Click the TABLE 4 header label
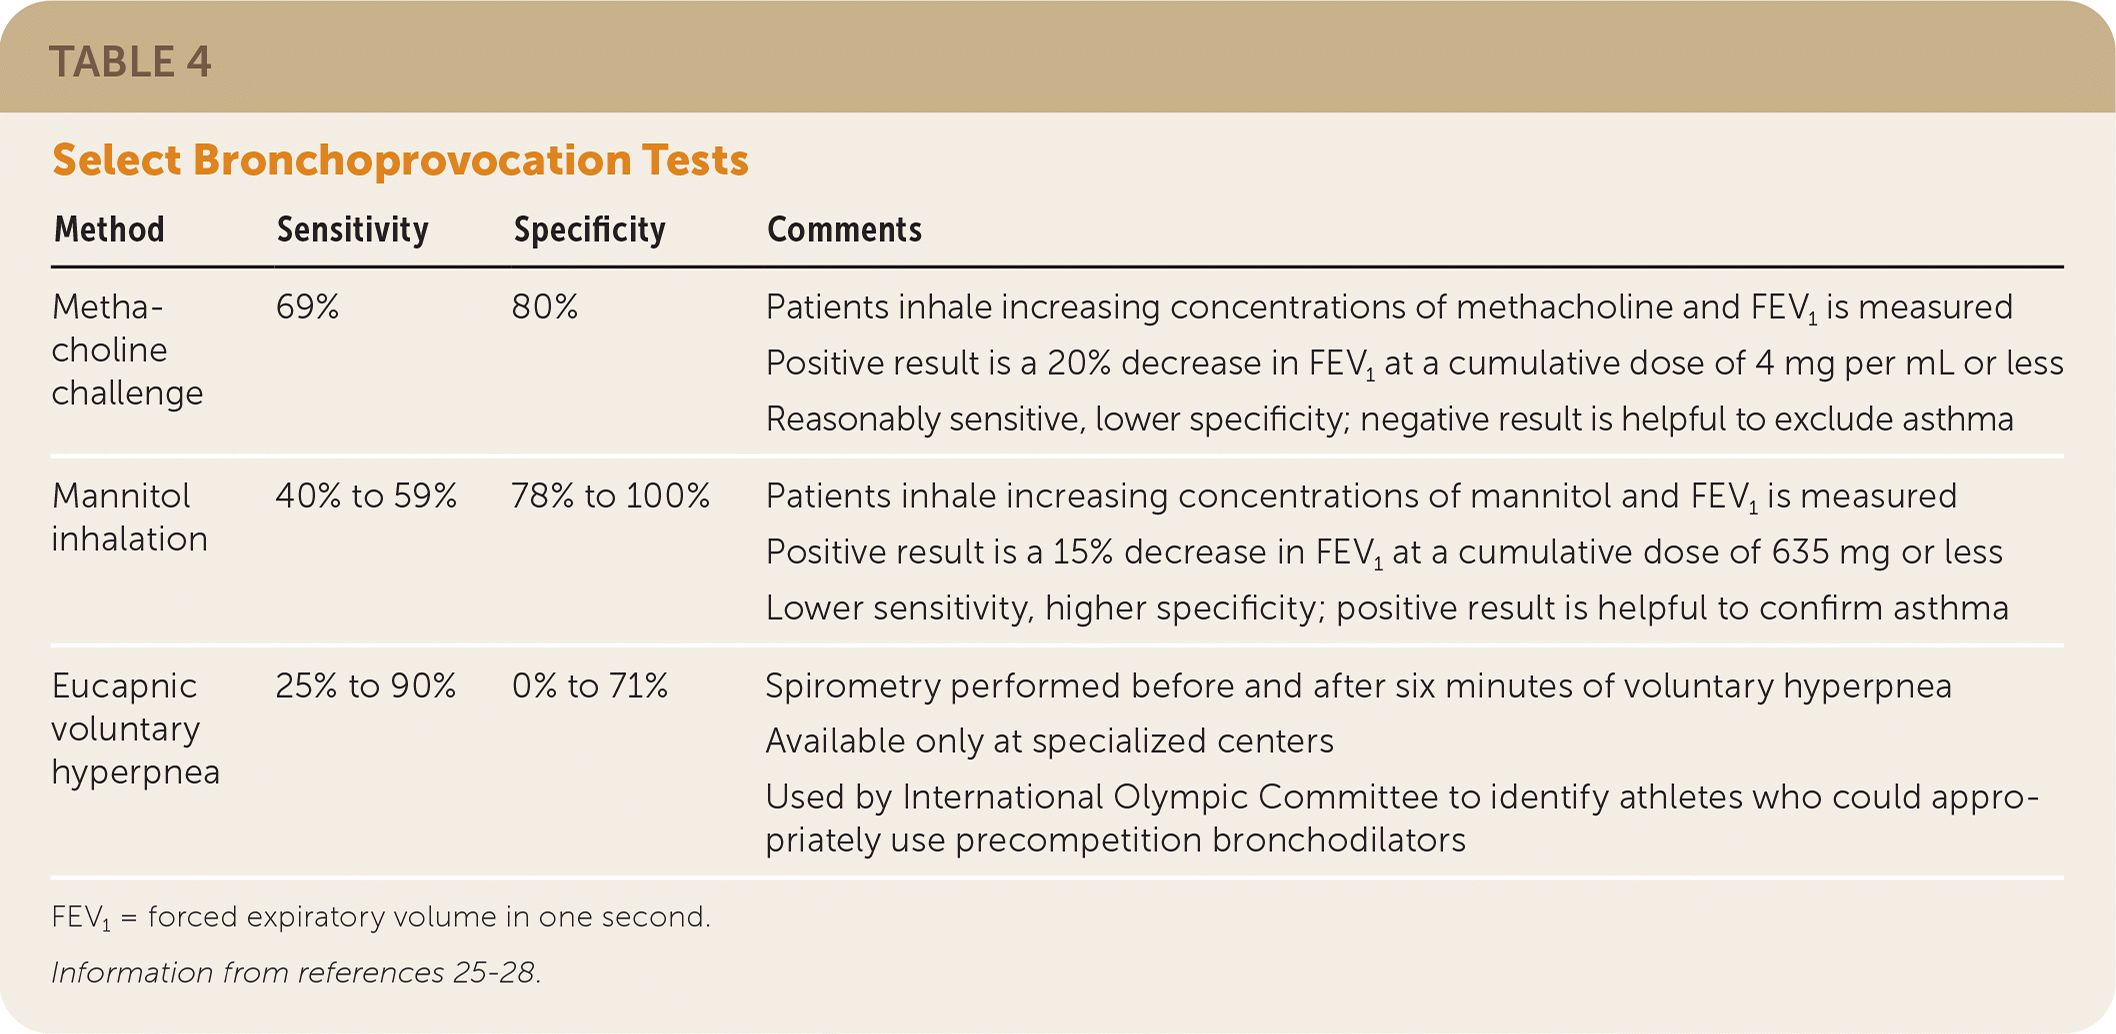The width and height of the screenshot is (2116, 1034). (130, 62)
